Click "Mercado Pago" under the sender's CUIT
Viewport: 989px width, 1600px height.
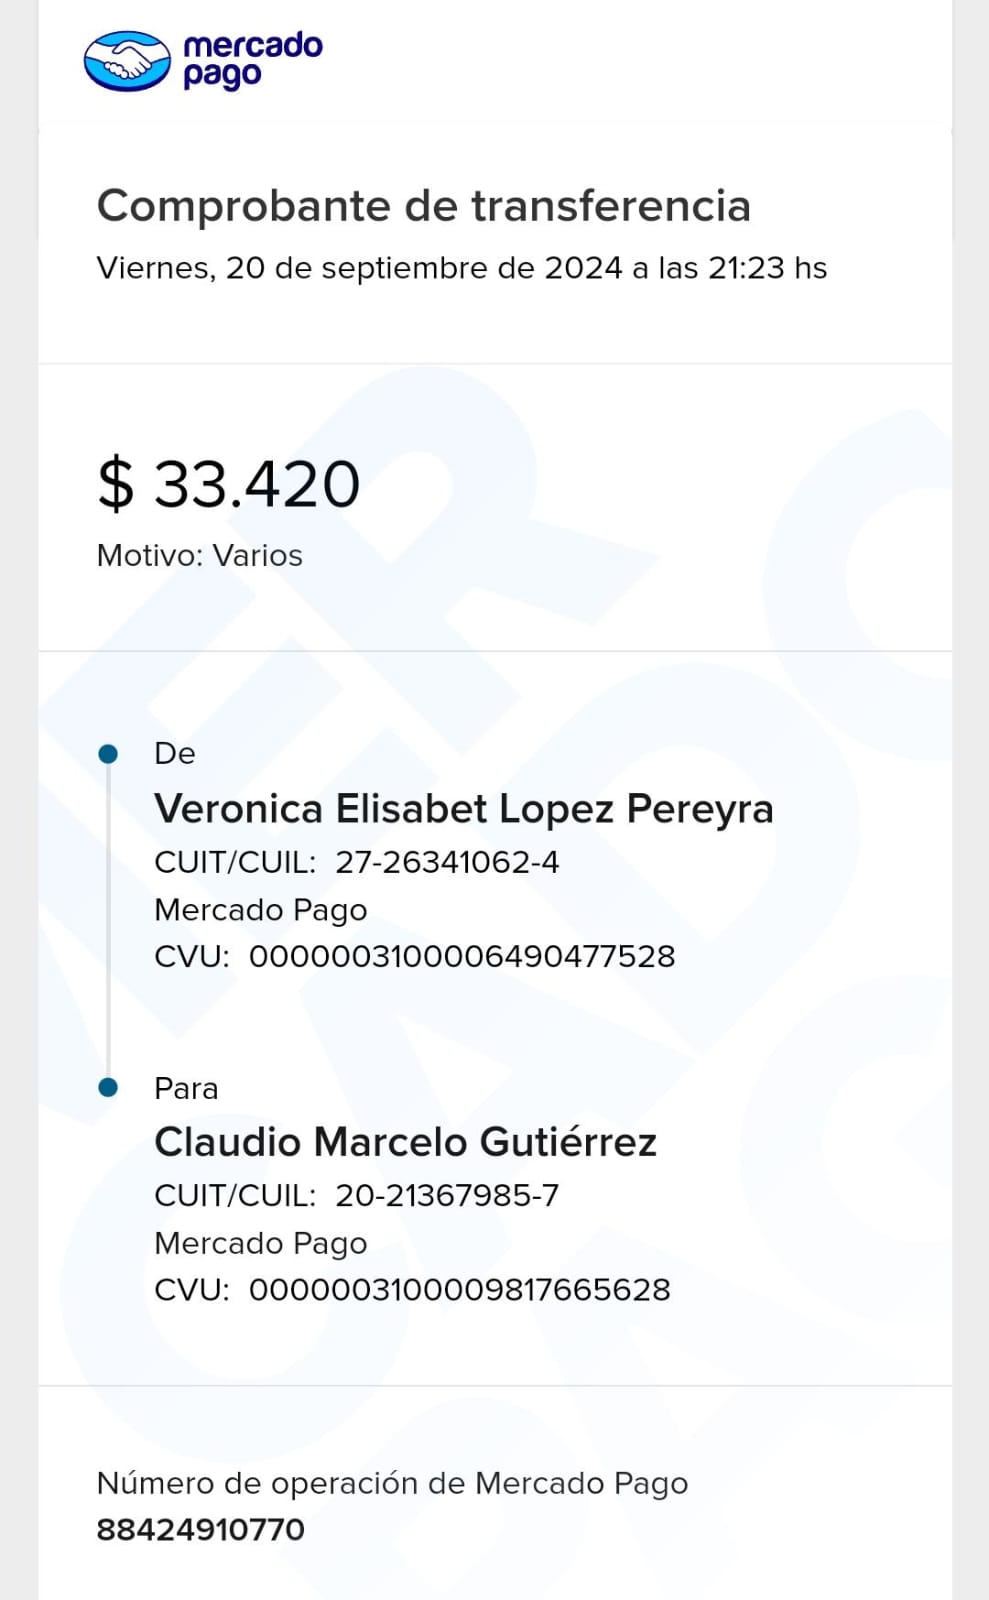[260, 910]
